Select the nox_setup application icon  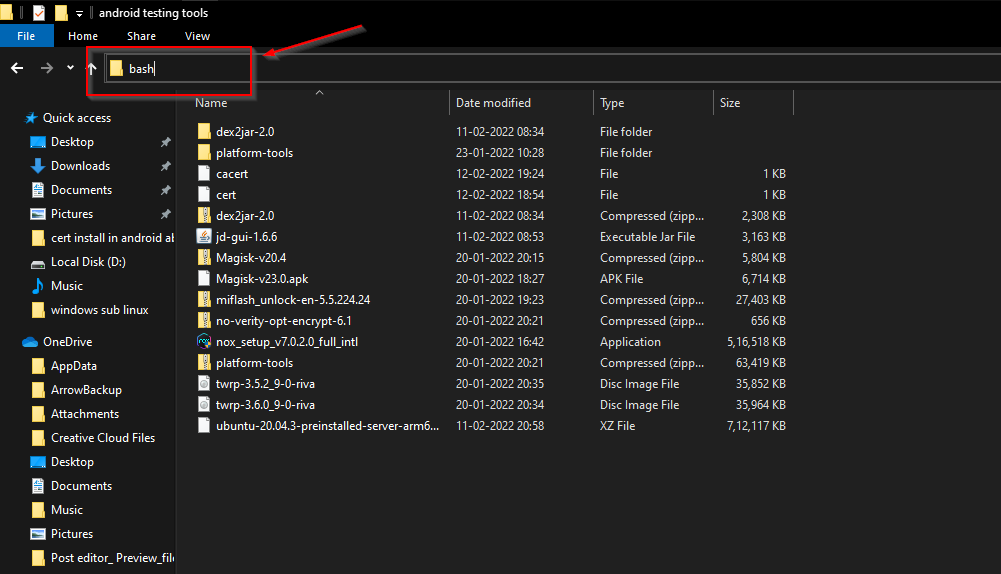[x=204, y=342]
